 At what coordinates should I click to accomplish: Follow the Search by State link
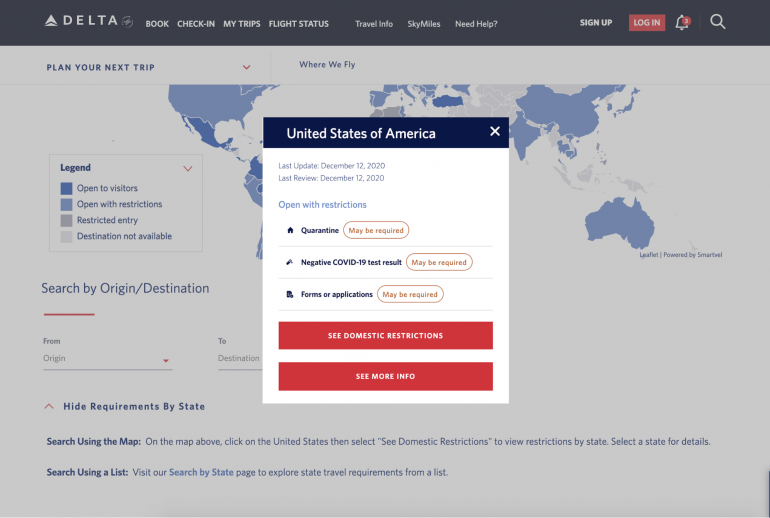(x=201, y=472)
